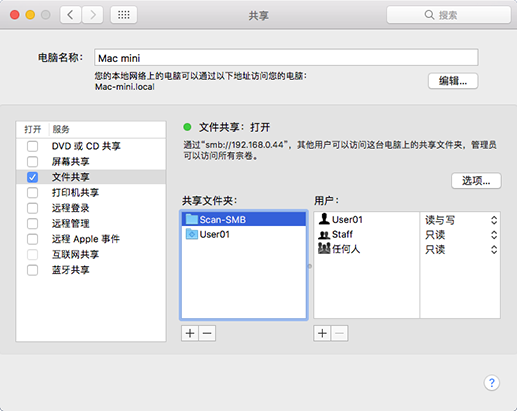Select 任何人 name in the users list
The image size is (517, 411).
click(x=346, y=249)
